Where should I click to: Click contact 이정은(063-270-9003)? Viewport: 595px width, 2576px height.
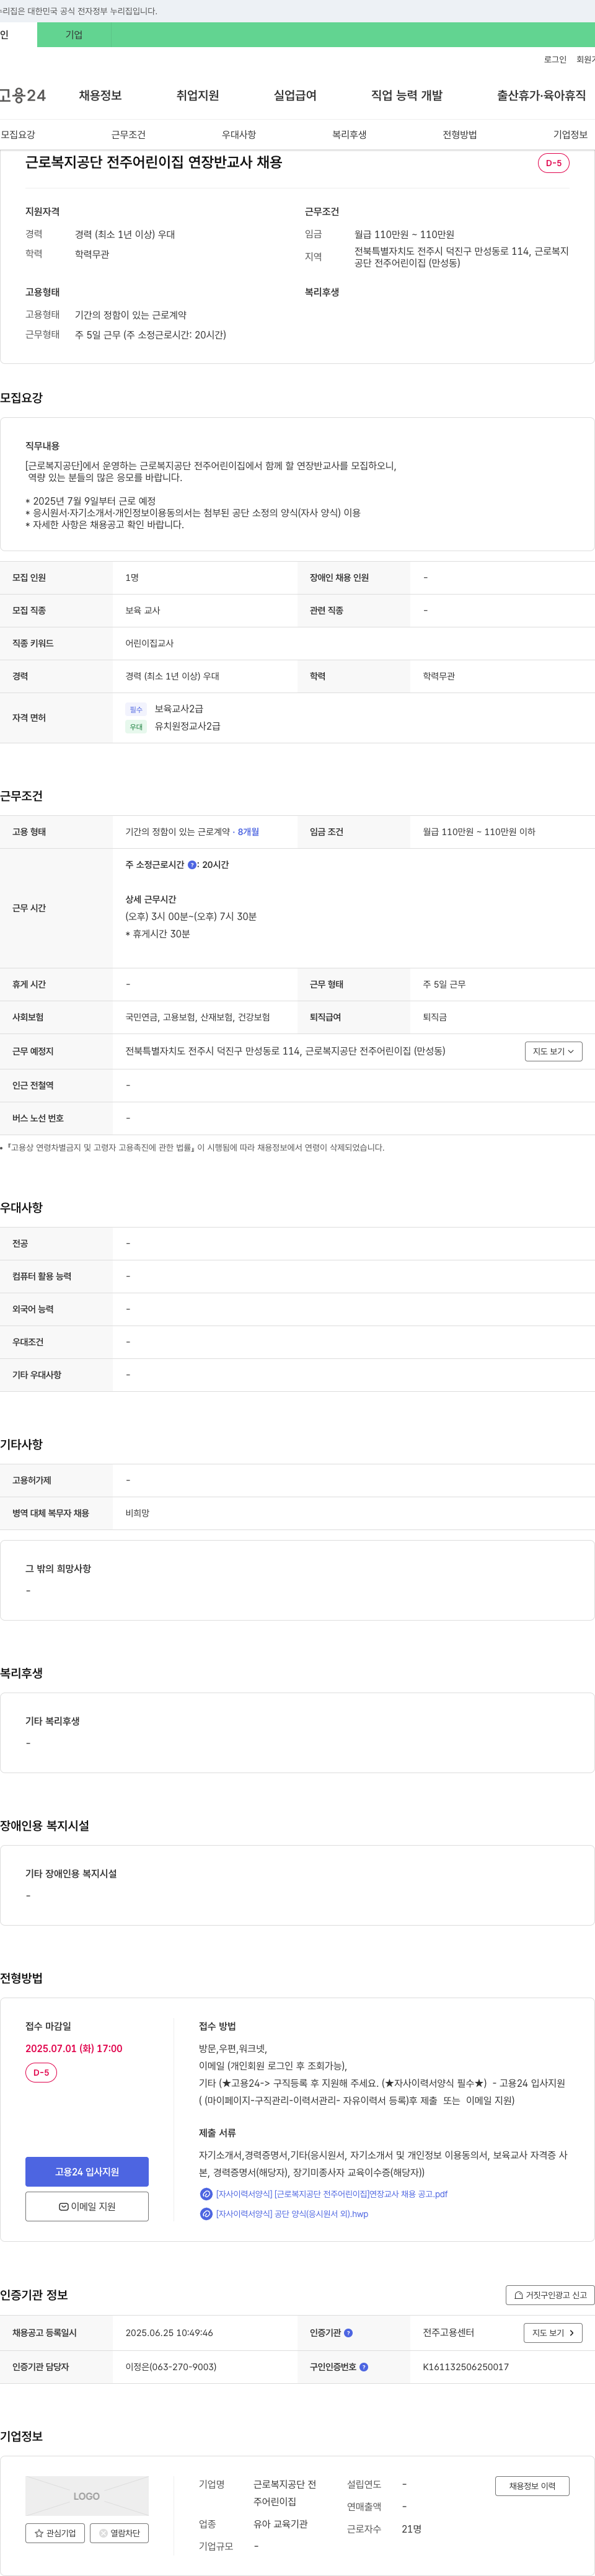pos(171,2366)
